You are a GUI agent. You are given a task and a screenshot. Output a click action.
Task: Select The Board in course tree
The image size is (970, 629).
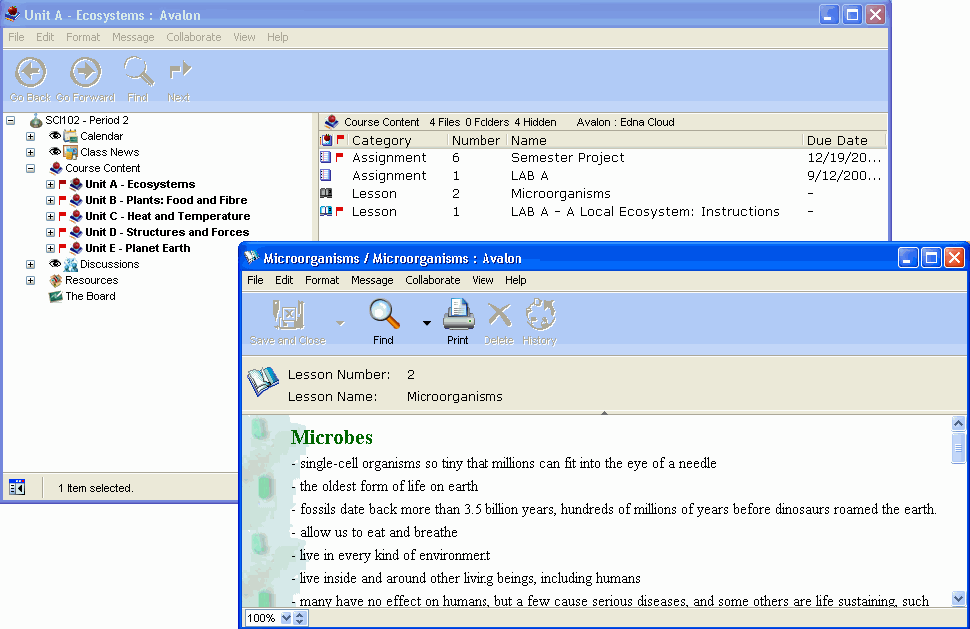(90, 296)
